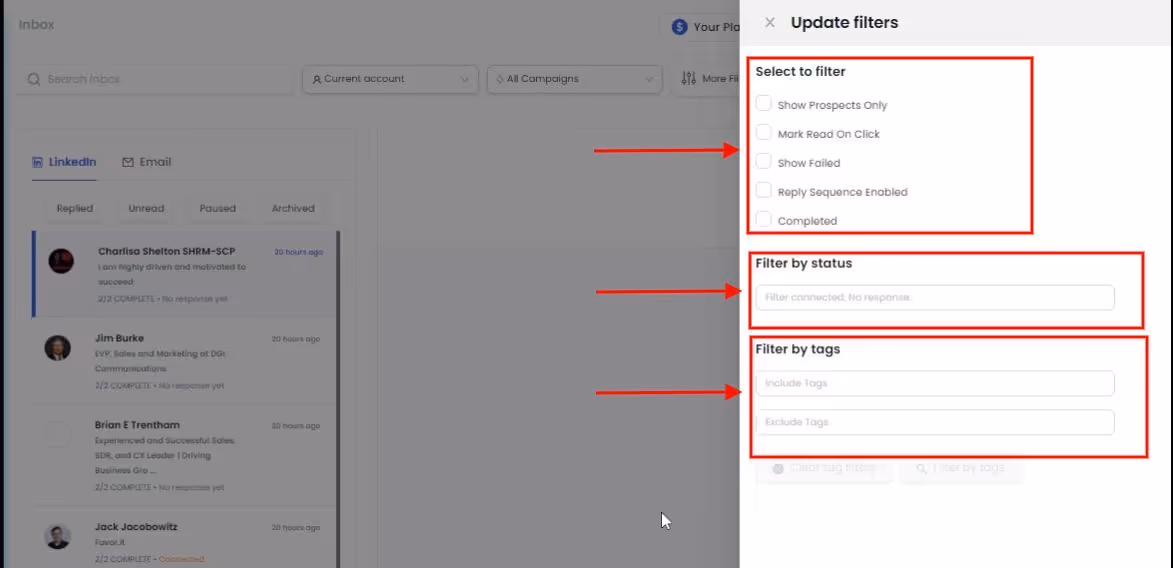The width and height of the screenshot is (1173, 568).
Task: Click the Email envelope icon
Action: pos(128,162)
